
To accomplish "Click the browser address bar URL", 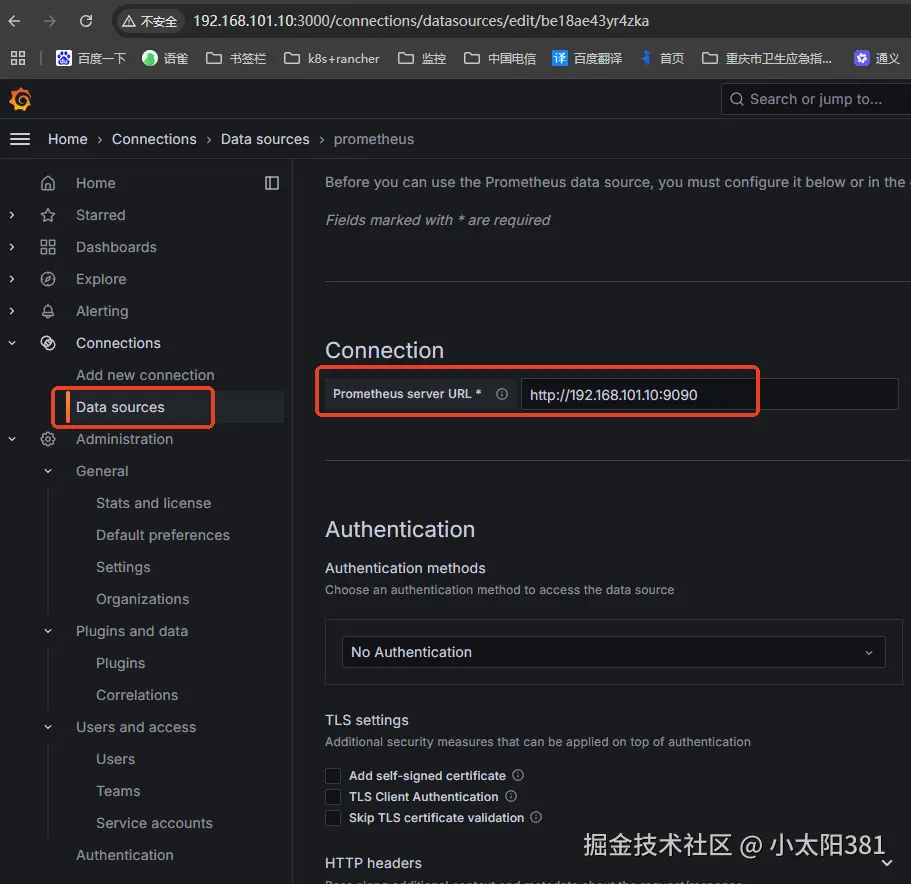I will tap(421, 21).
